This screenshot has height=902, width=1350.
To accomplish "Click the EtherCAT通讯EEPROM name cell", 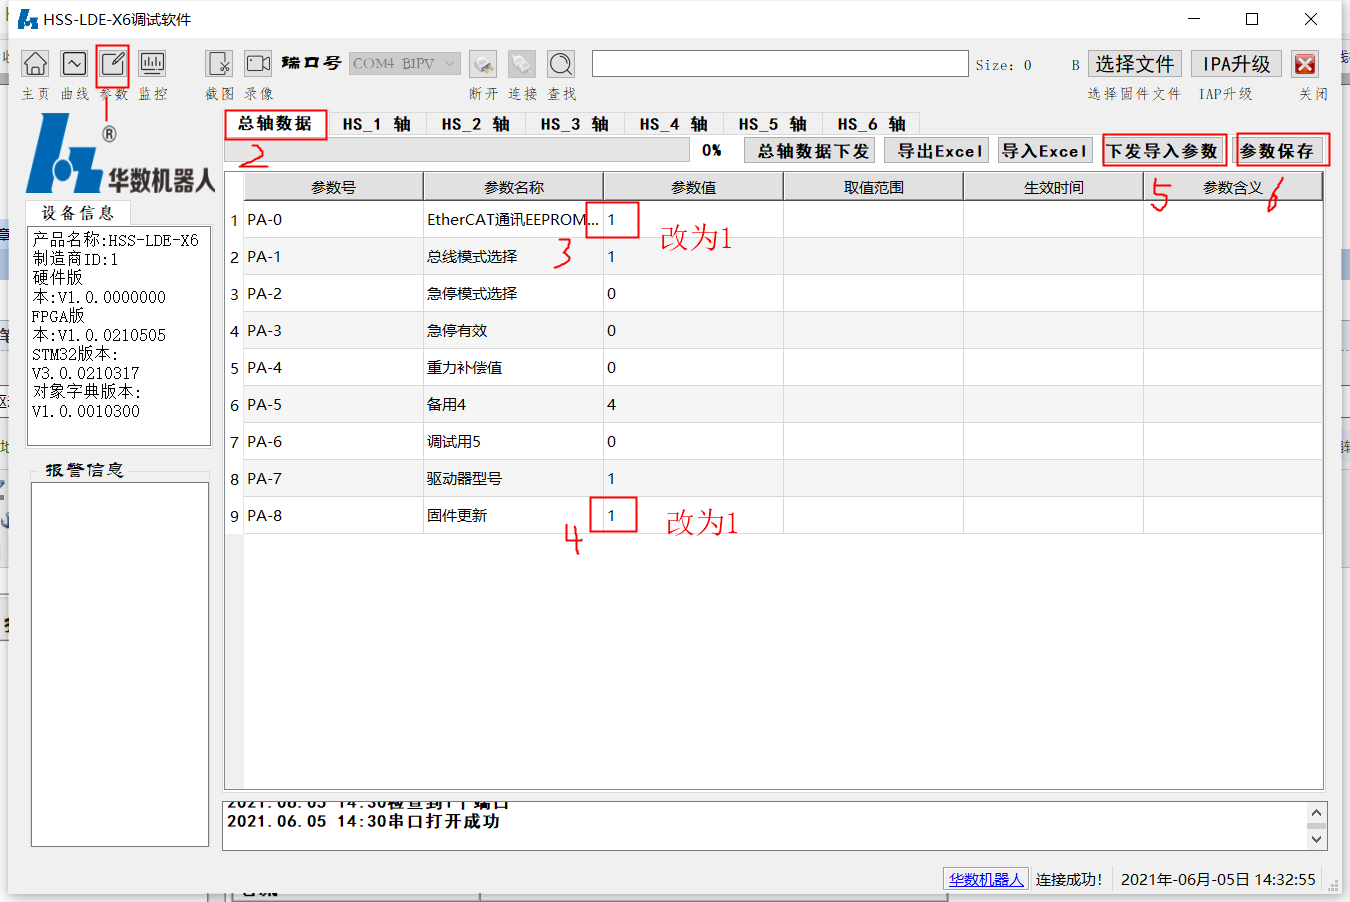I will [x=513, y=220].
